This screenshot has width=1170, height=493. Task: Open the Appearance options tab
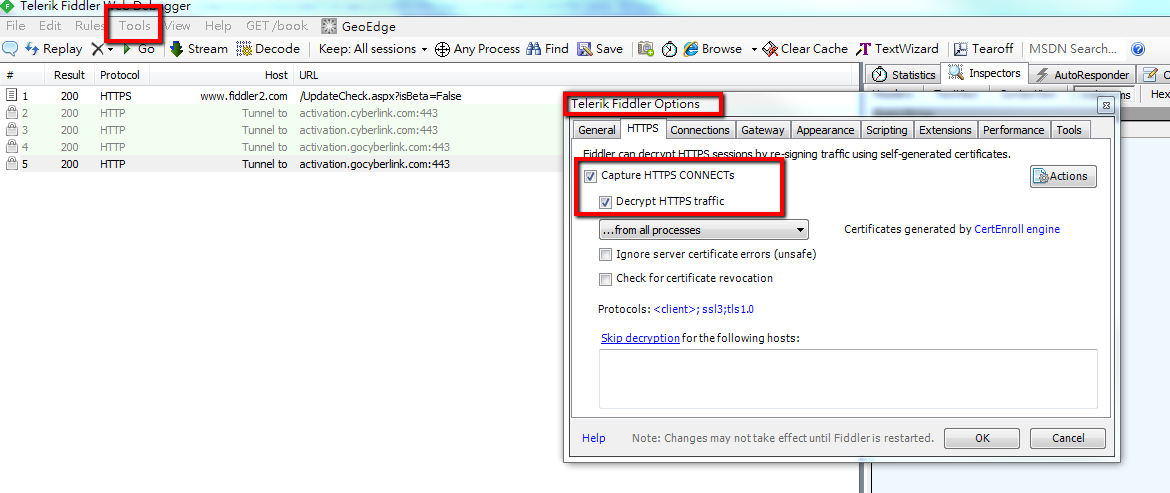(x=825, y=130)
